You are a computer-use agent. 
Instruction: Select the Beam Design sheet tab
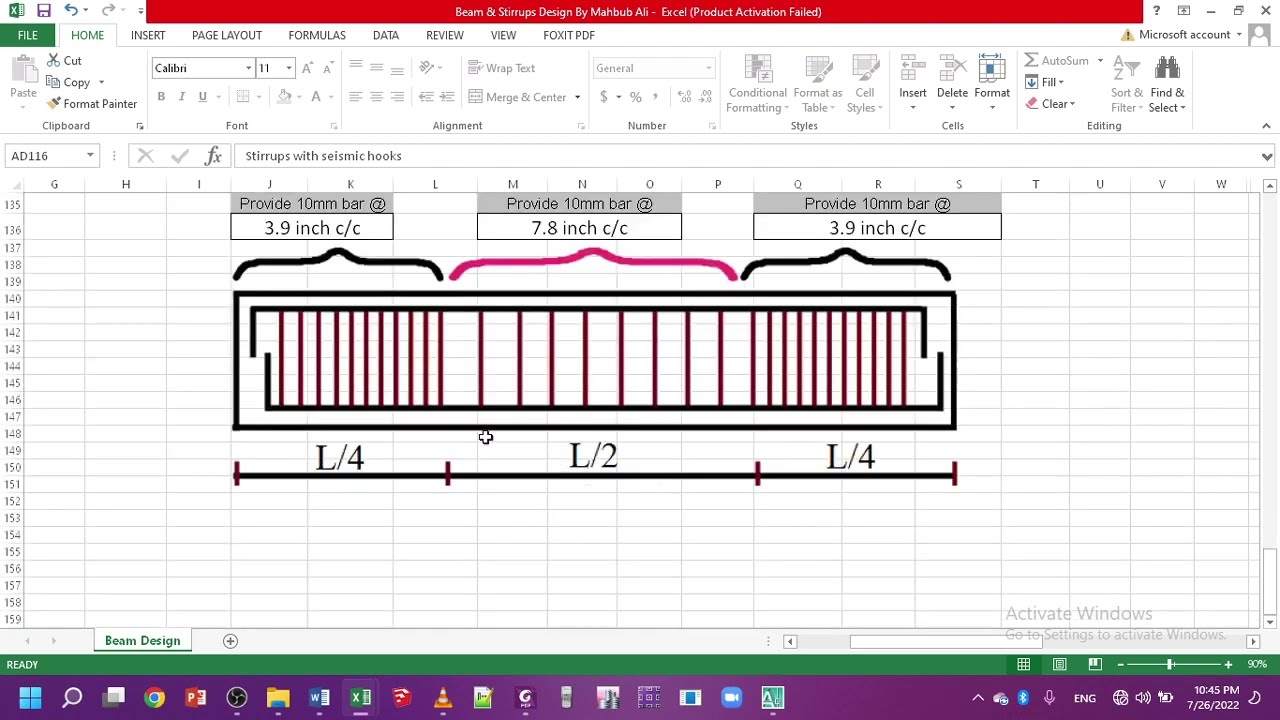[x=142, y=641]
